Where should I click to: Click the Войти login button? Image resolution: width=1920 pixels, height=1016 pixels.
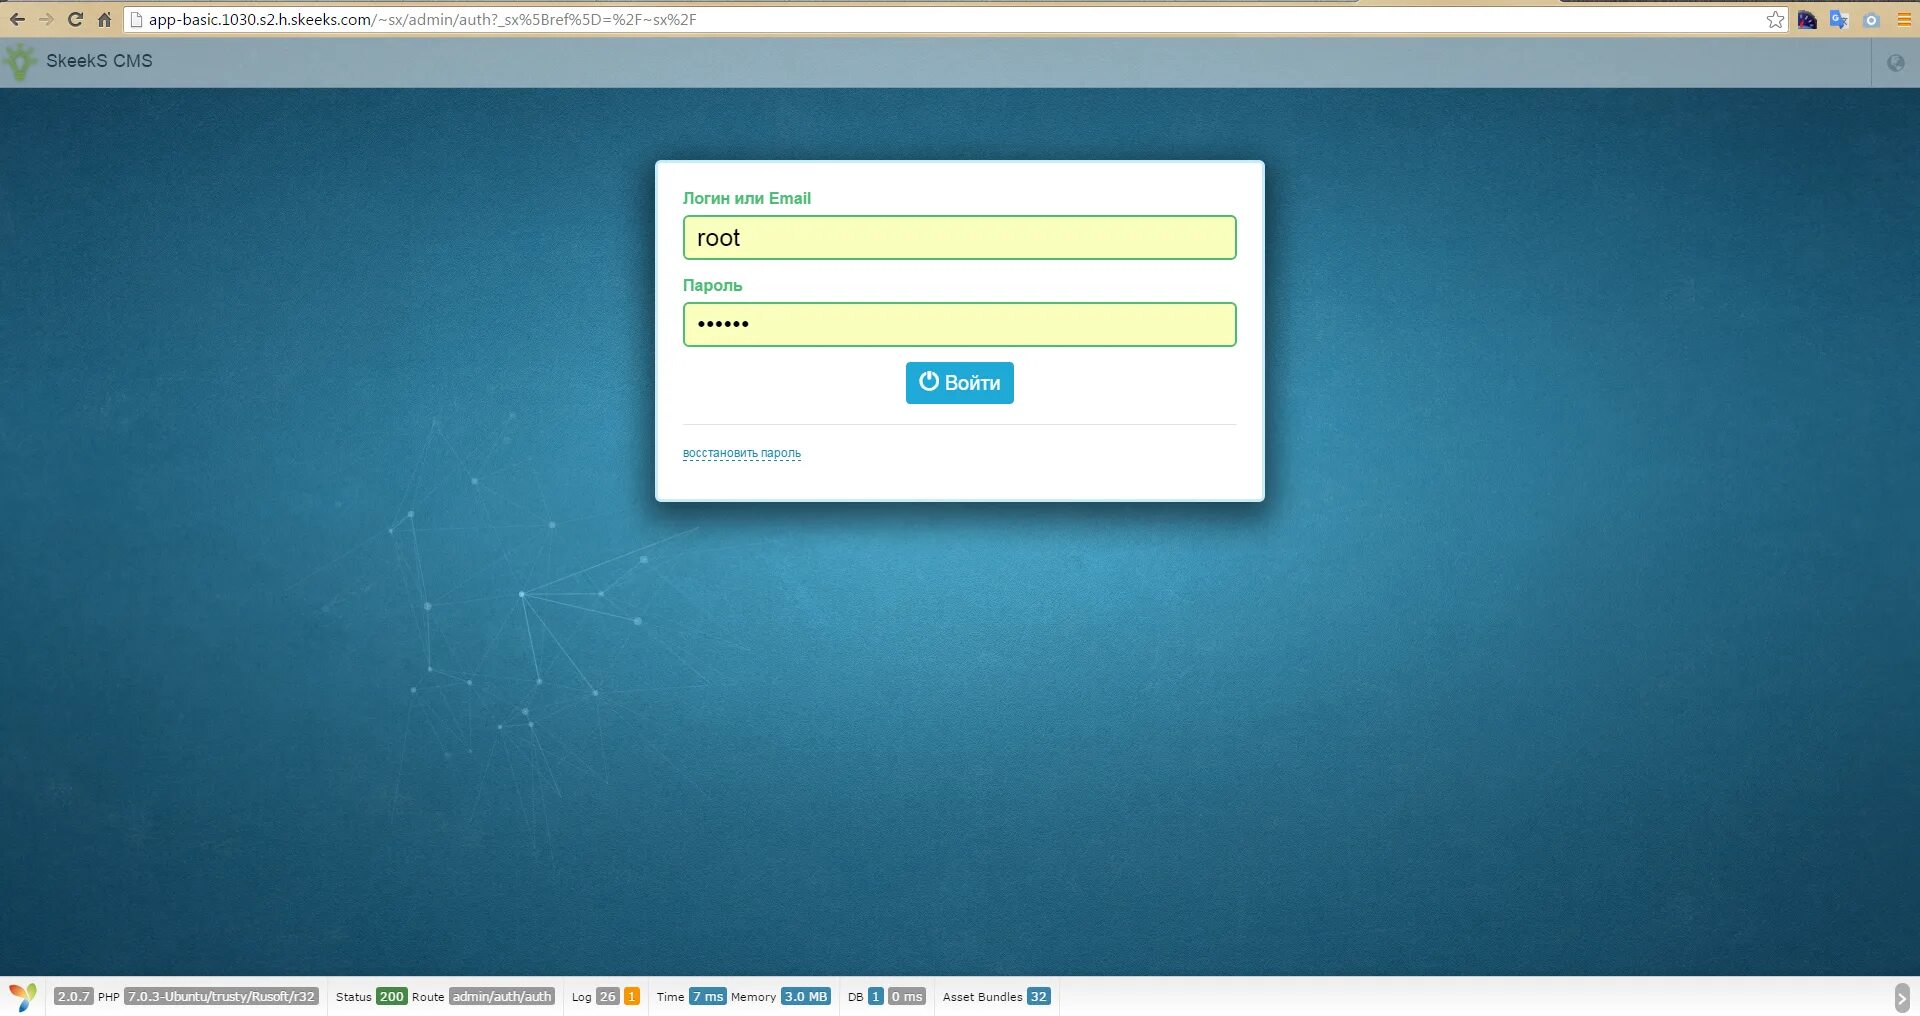pyautogui.click(x=959, y=383)
